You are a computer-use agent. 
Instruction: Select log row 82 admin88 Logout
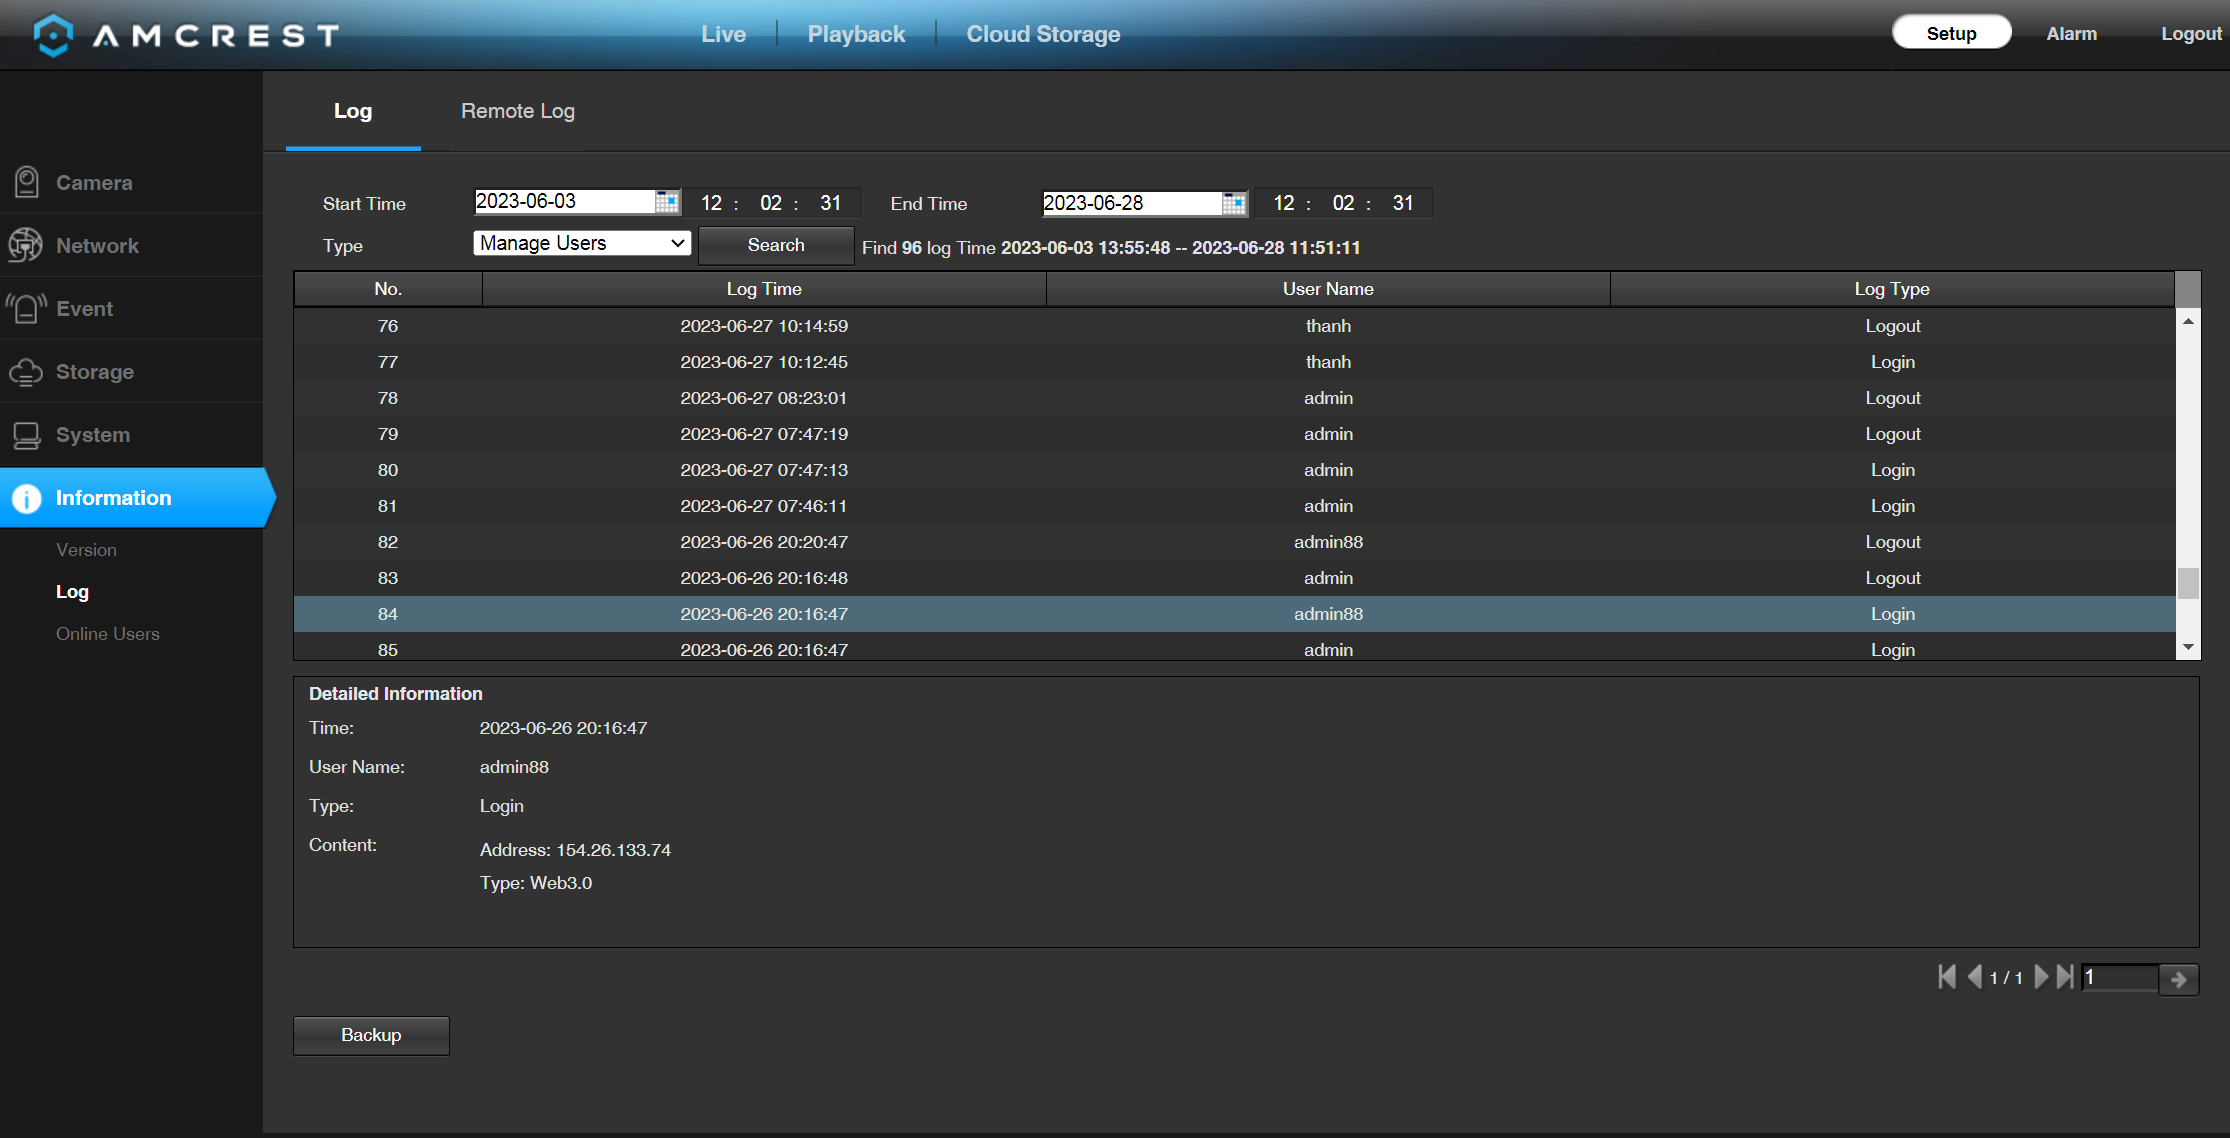pos(1234,542)
